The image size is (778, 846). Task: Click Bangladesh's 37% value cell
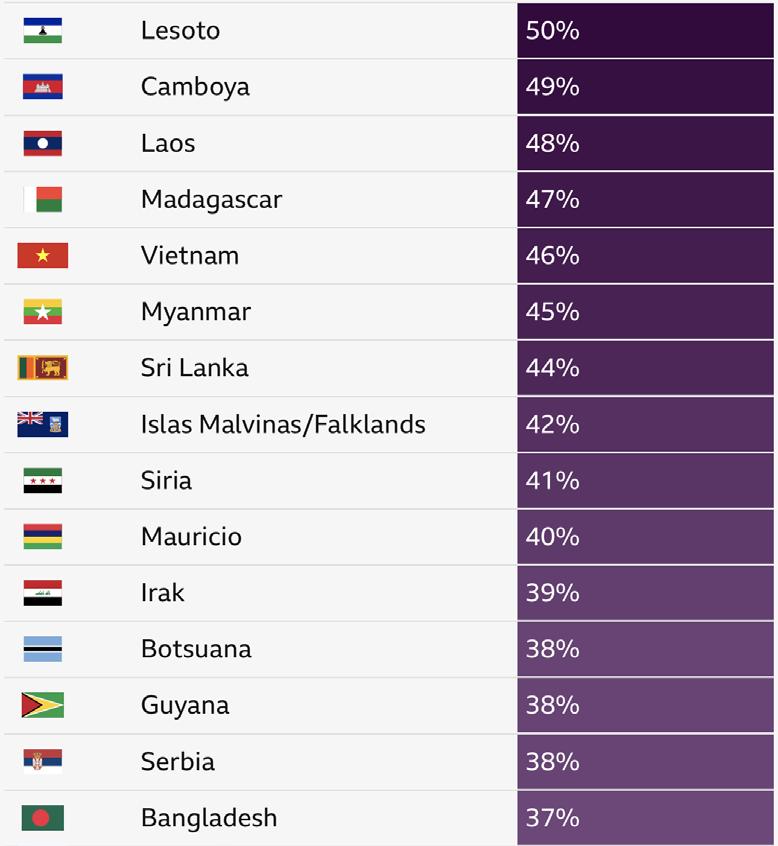[x=646, y=818]
